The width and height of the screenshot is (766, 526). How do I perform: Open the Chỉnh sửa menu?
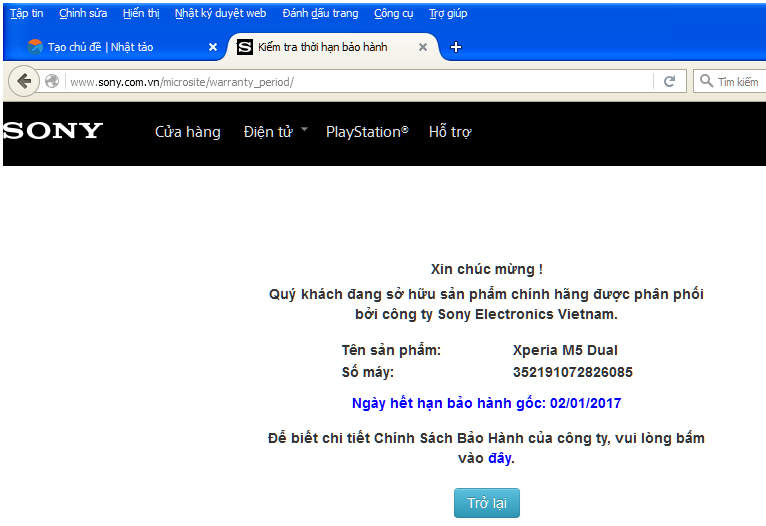tap(83, 13)
